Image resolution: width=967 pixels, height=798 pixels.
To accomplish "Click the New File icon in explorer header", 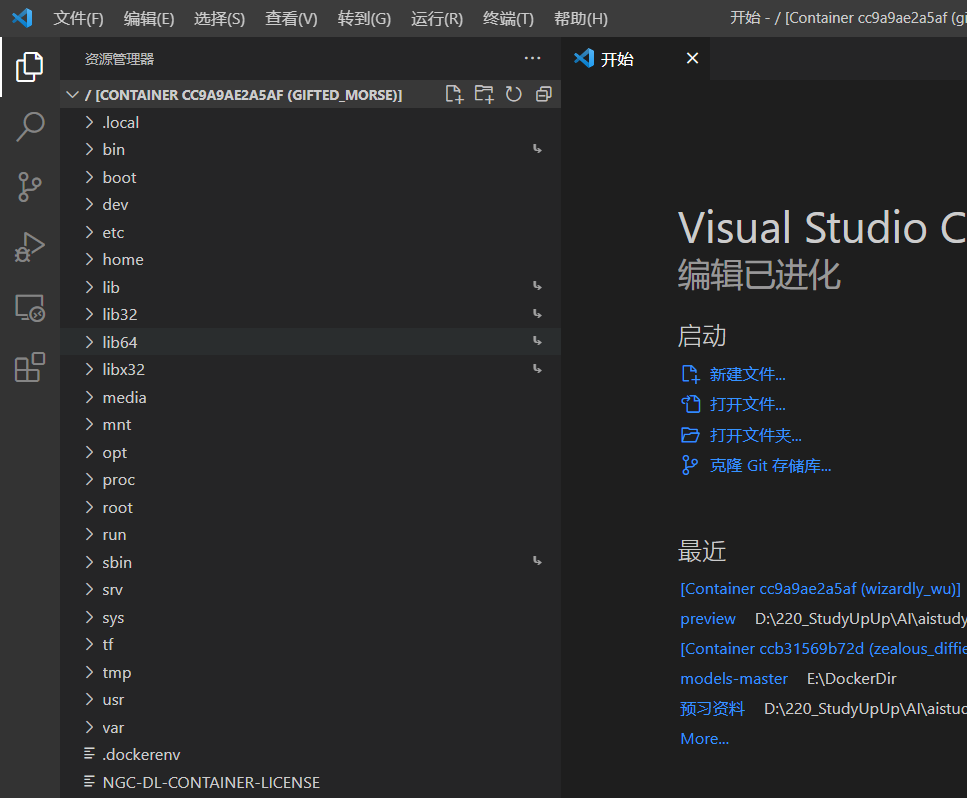I will [x=454, y=94].
